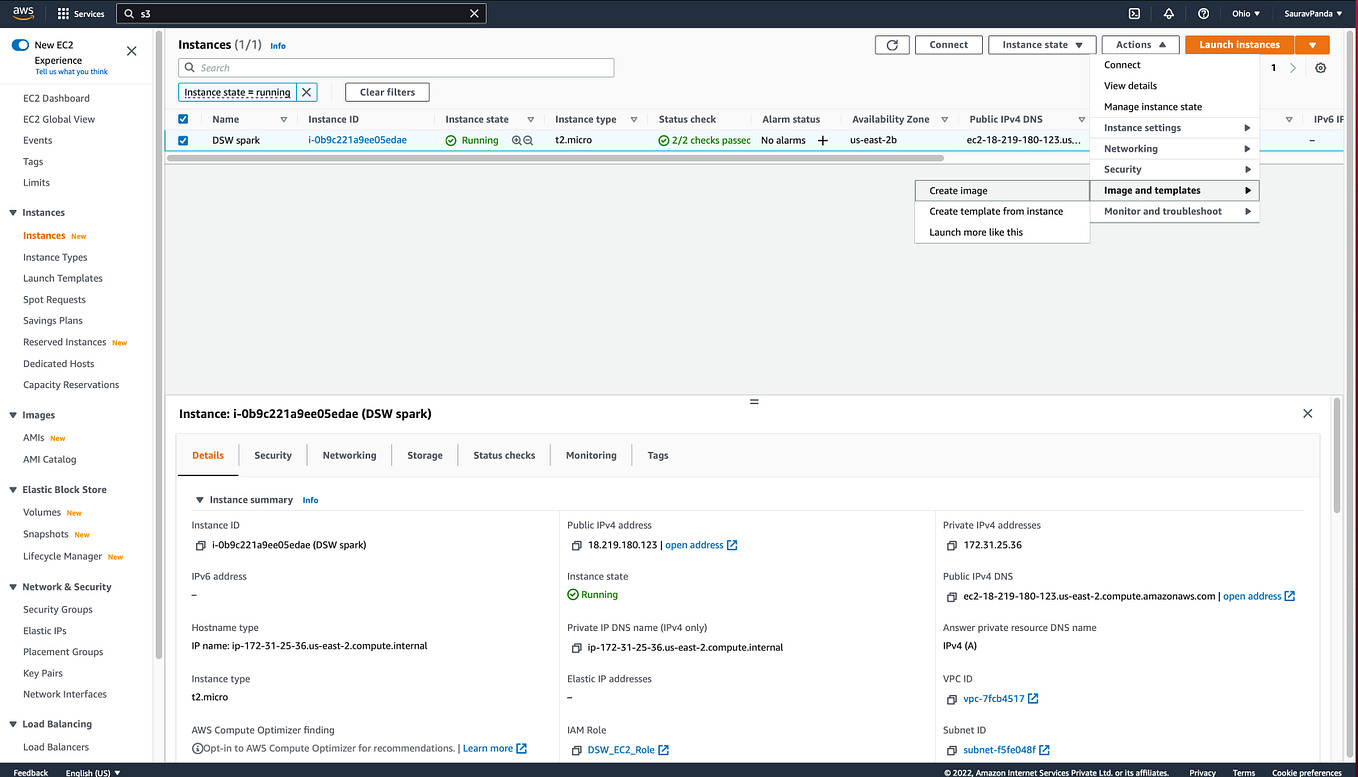The image size is (1358, 777).
Task: Open English (US) language selector
Action: pos(93,772)
